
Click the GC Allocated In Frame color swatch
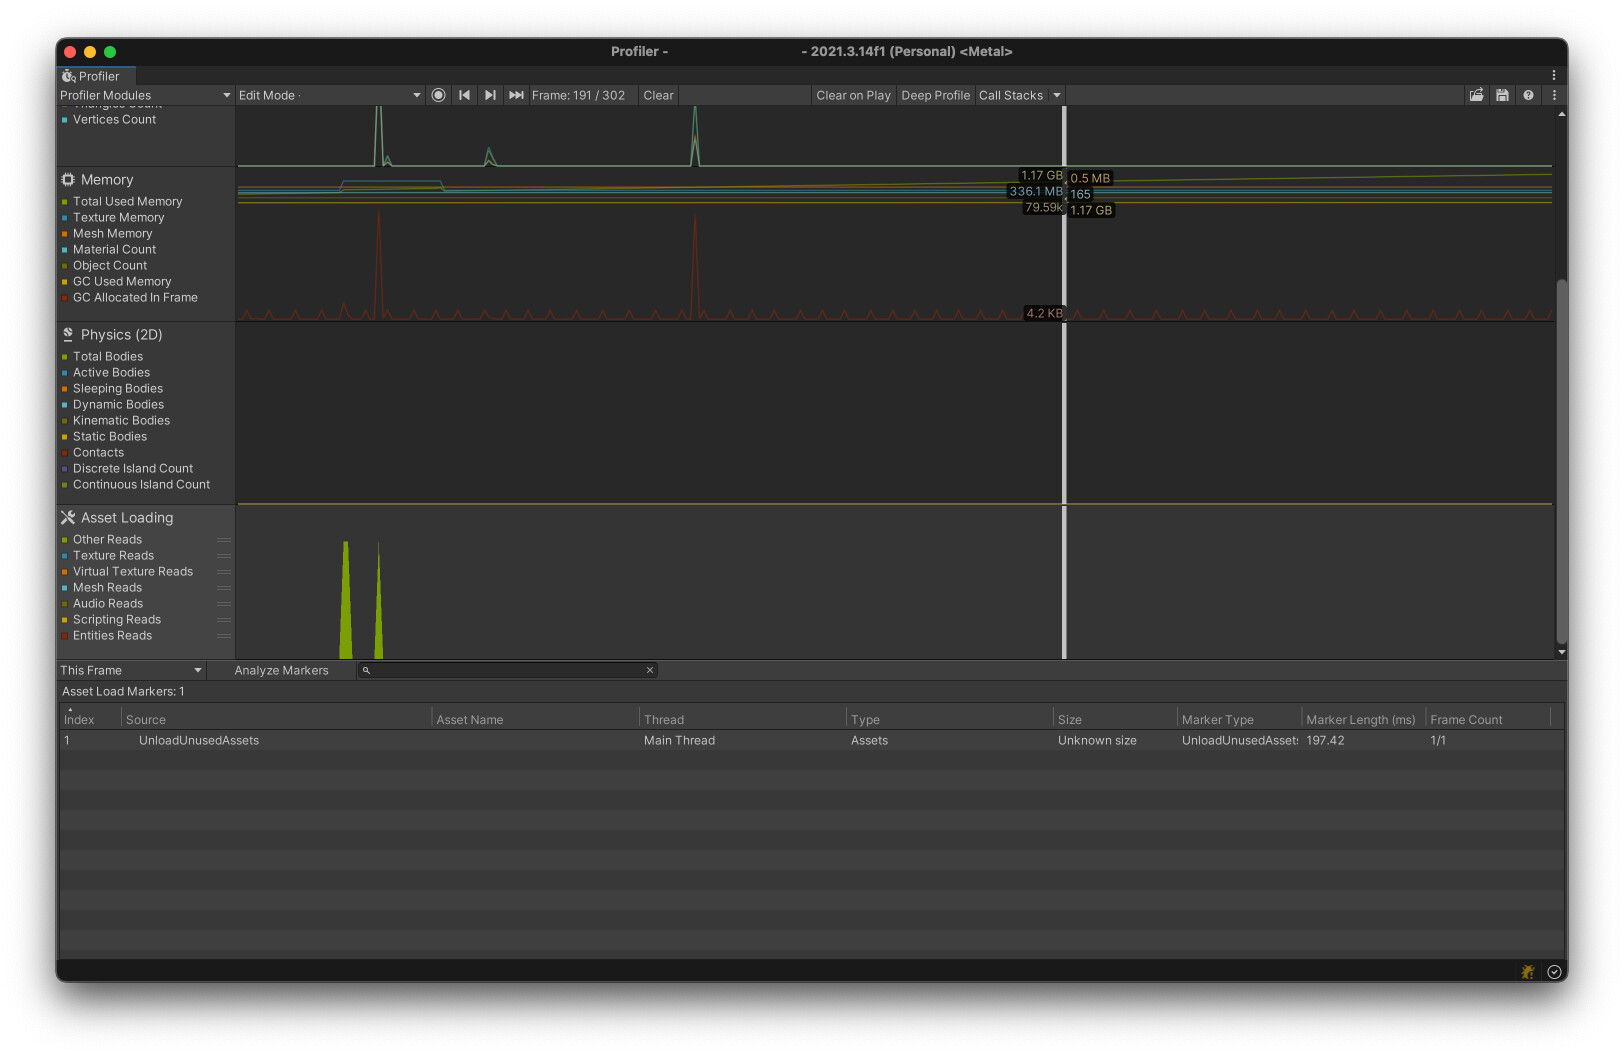coord(65,297)
